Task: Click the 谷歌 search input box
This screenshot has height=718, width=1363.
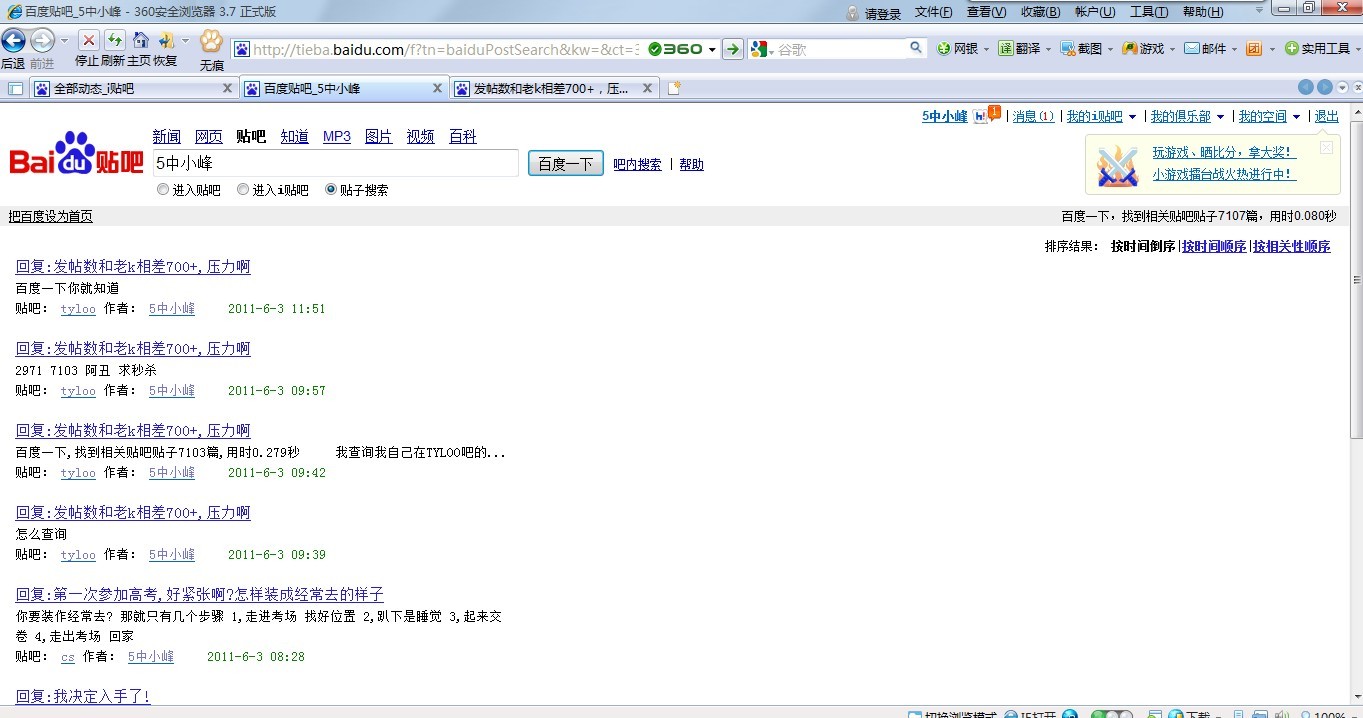Action: 841,49
